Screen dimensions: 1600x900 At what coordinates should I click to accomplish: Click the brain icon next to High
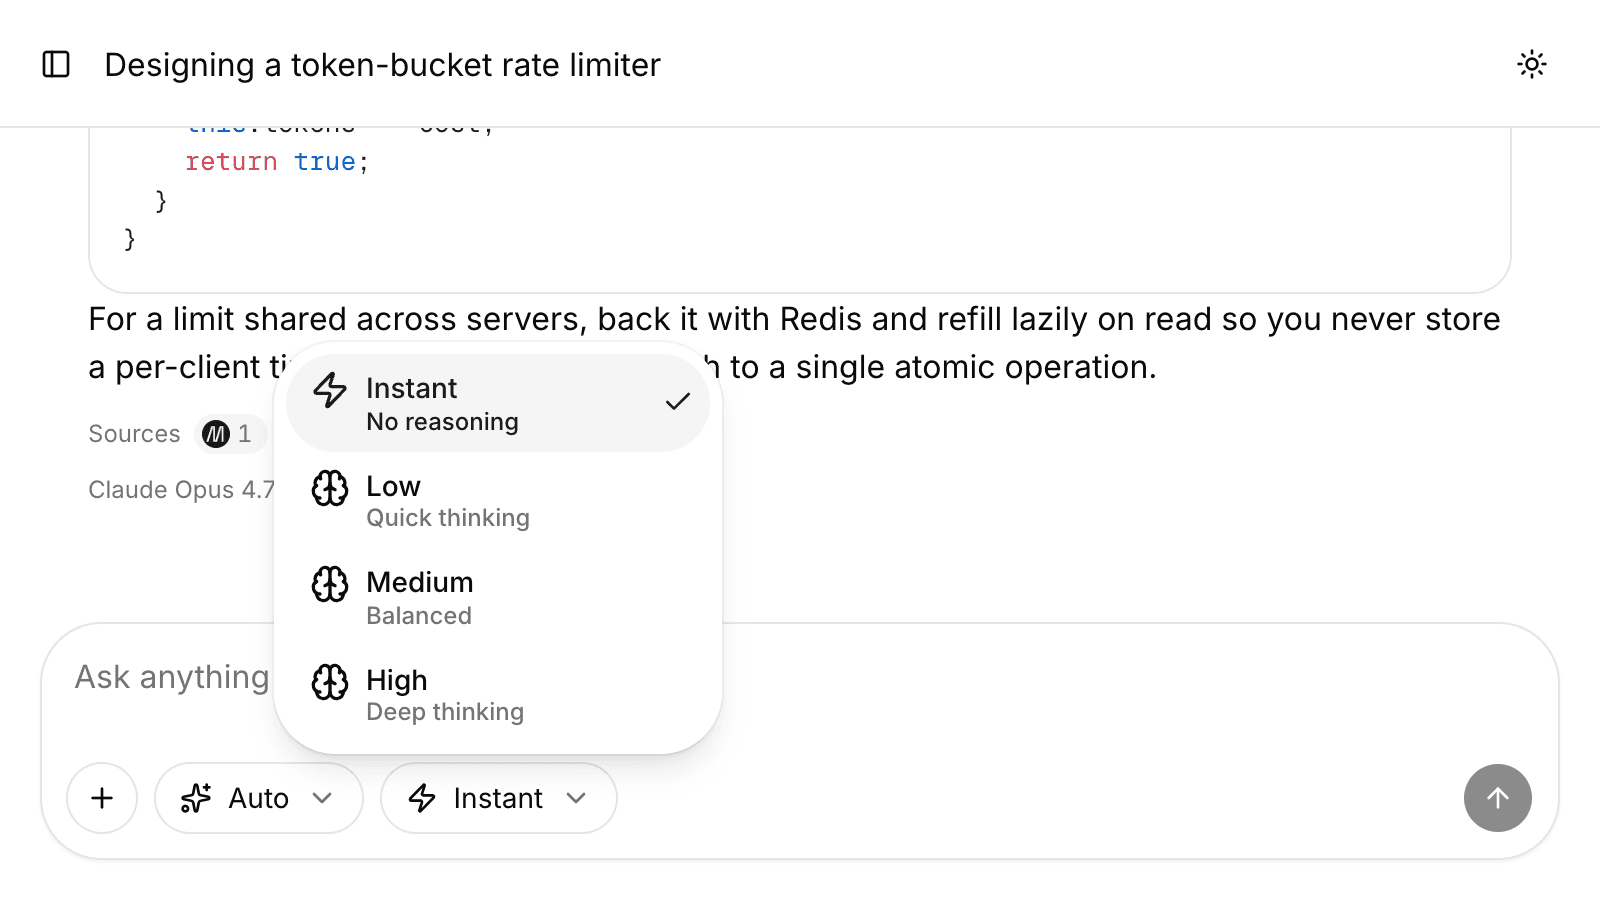(330, 682)
